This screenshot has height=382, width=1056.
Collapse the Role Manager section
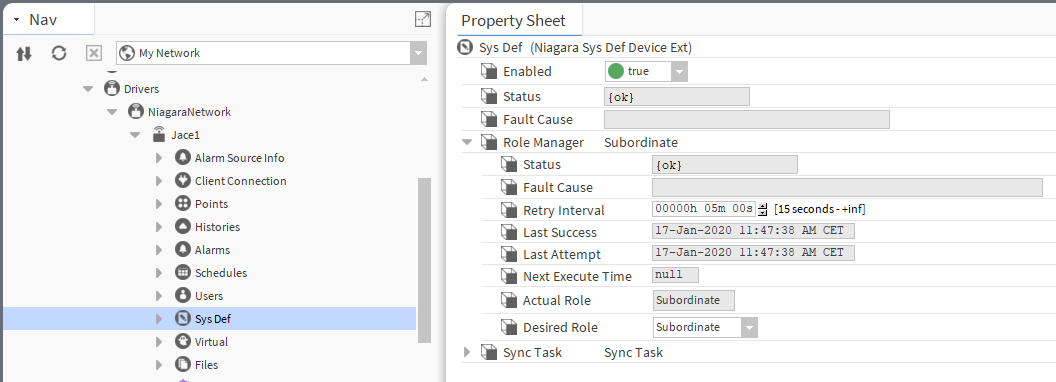click(x=467, y=142)
